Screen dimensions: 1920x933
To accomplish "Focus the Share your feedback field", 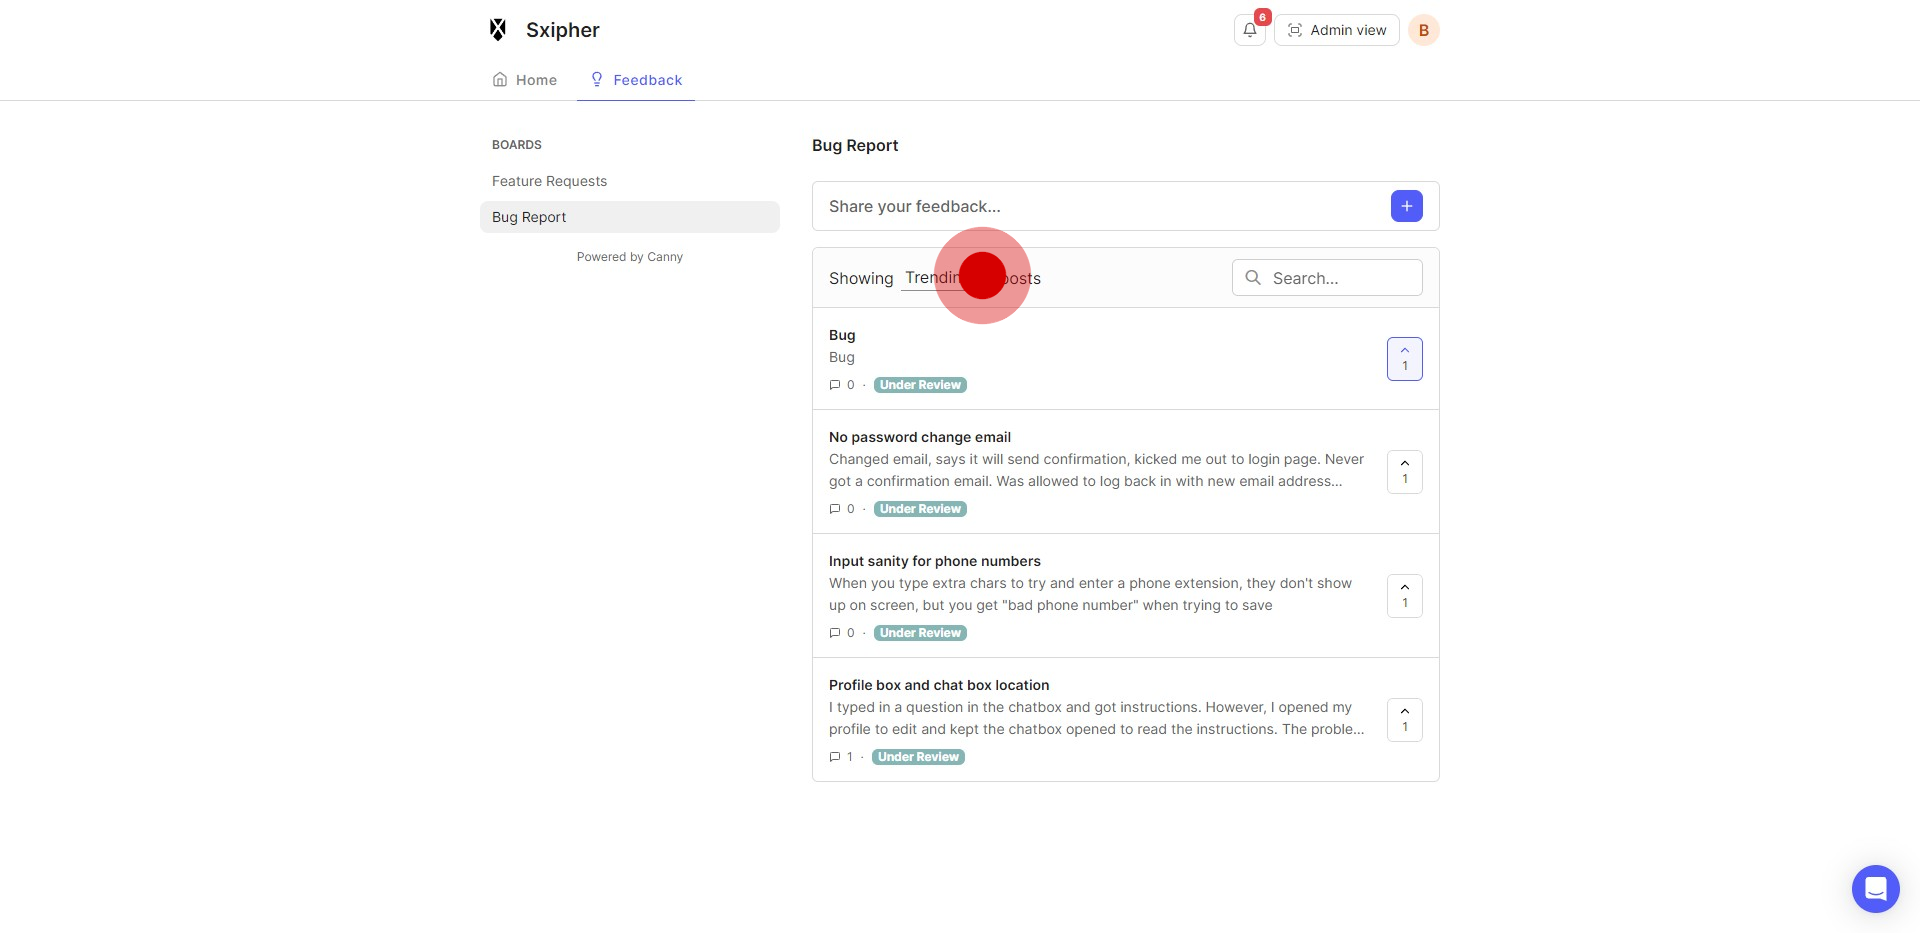I will click(x=1100, y=206).
